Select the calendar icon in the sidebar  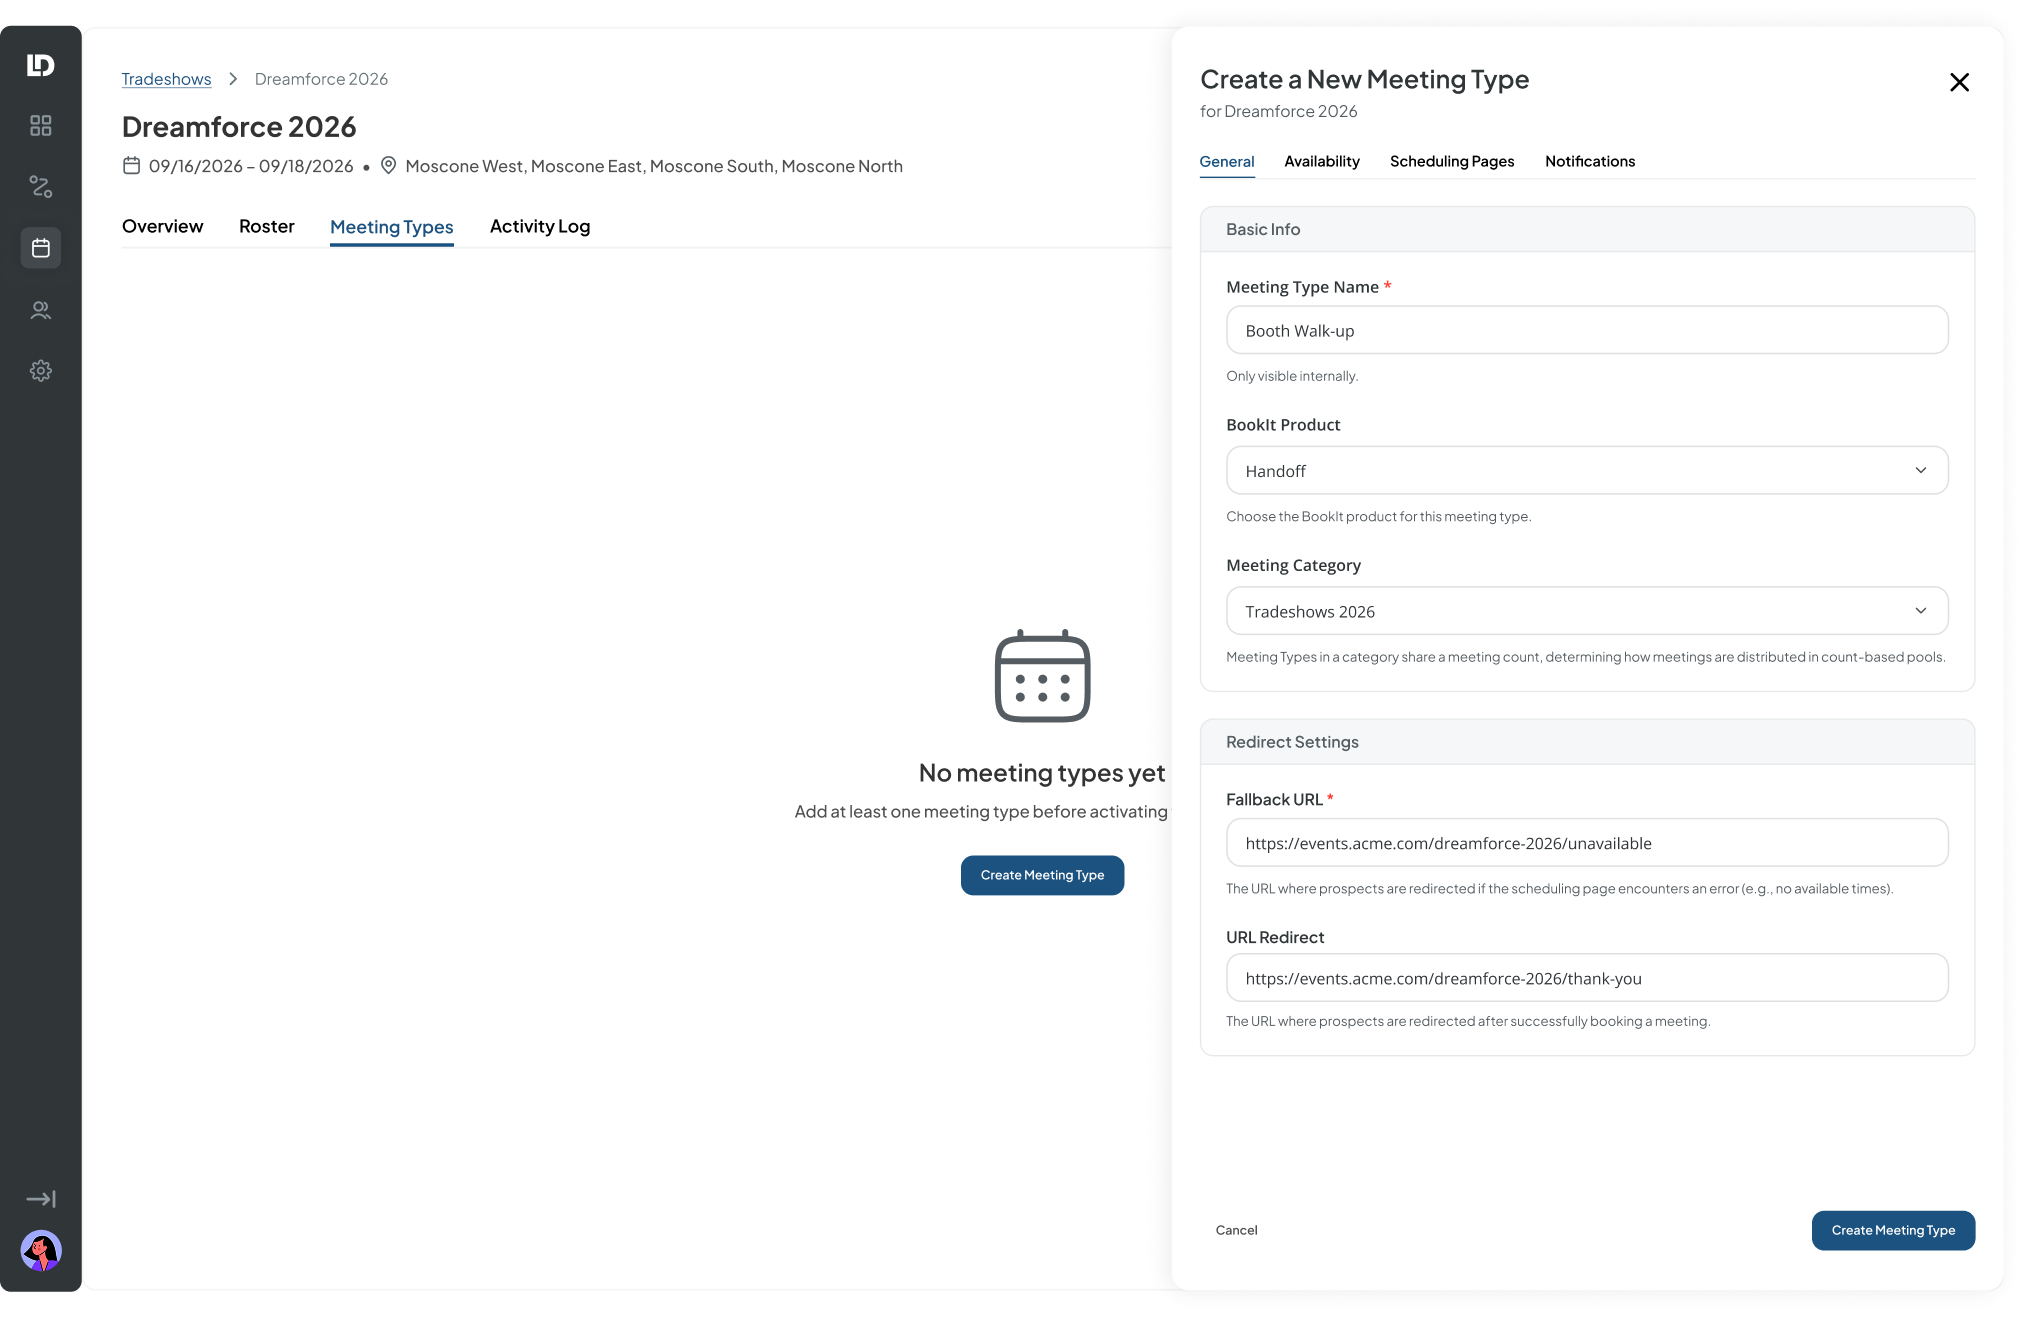coord(41,248)
